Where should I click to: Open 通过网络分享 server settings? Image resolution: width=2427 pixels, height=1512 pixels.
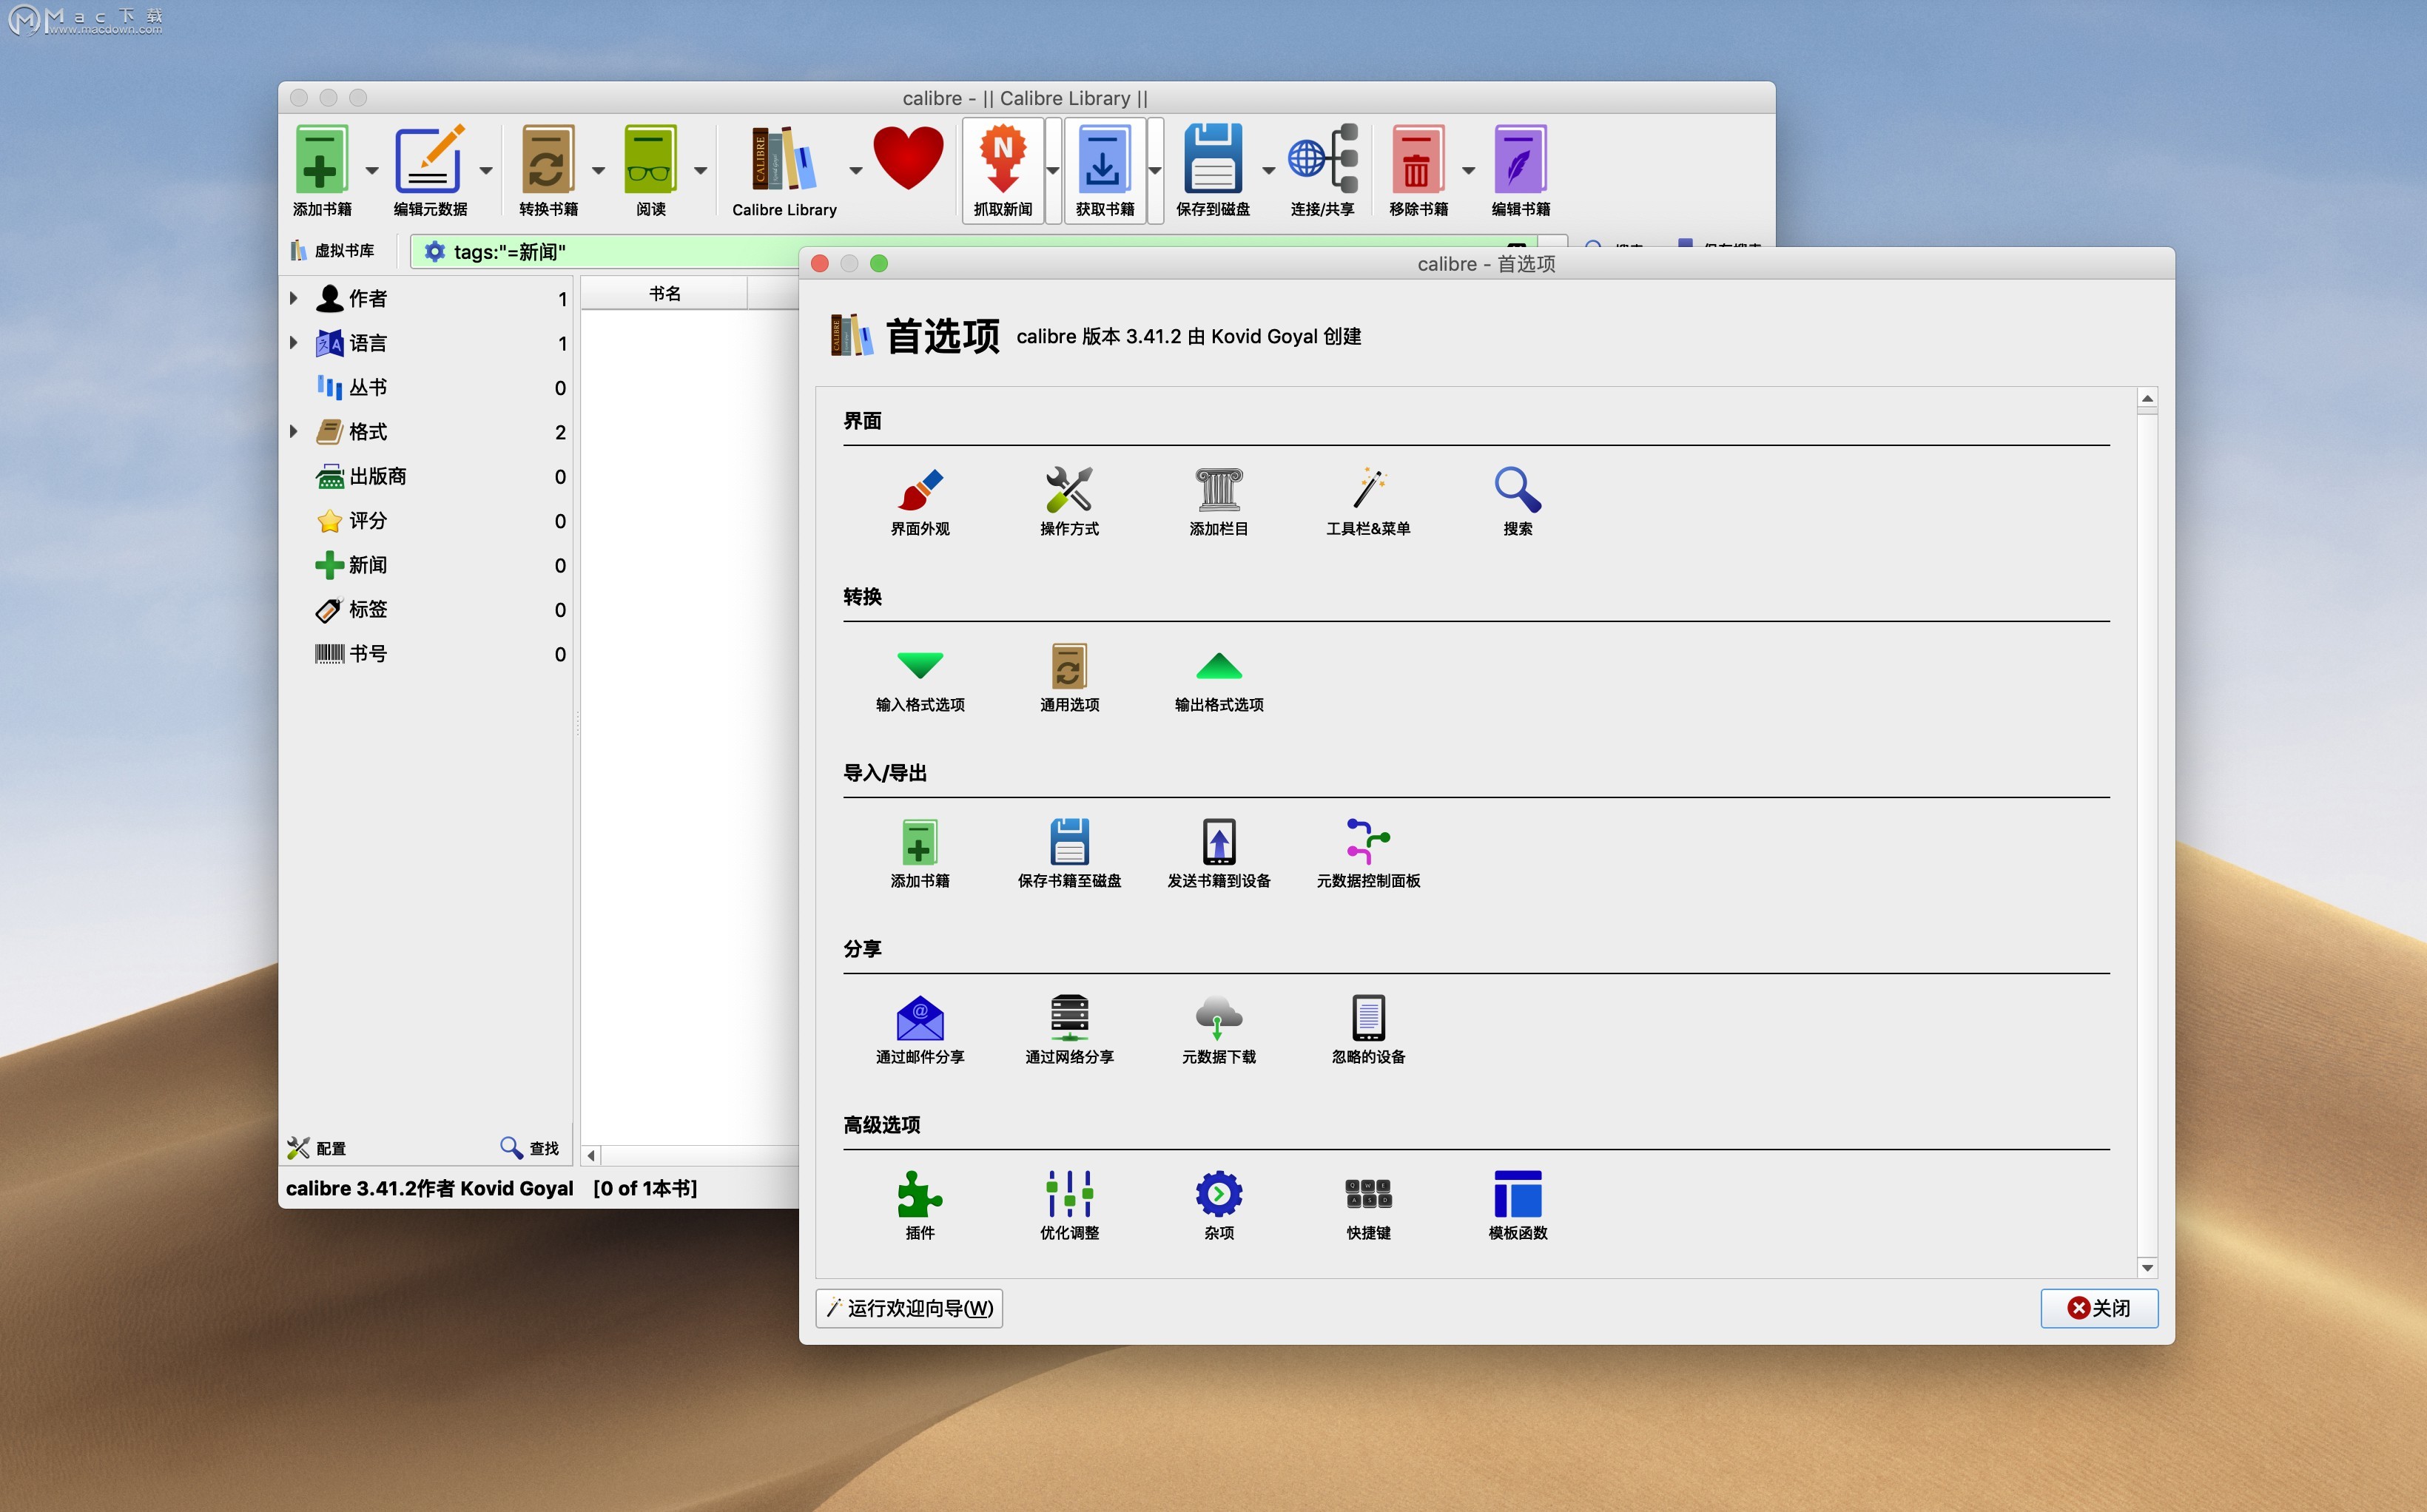1069,1030
